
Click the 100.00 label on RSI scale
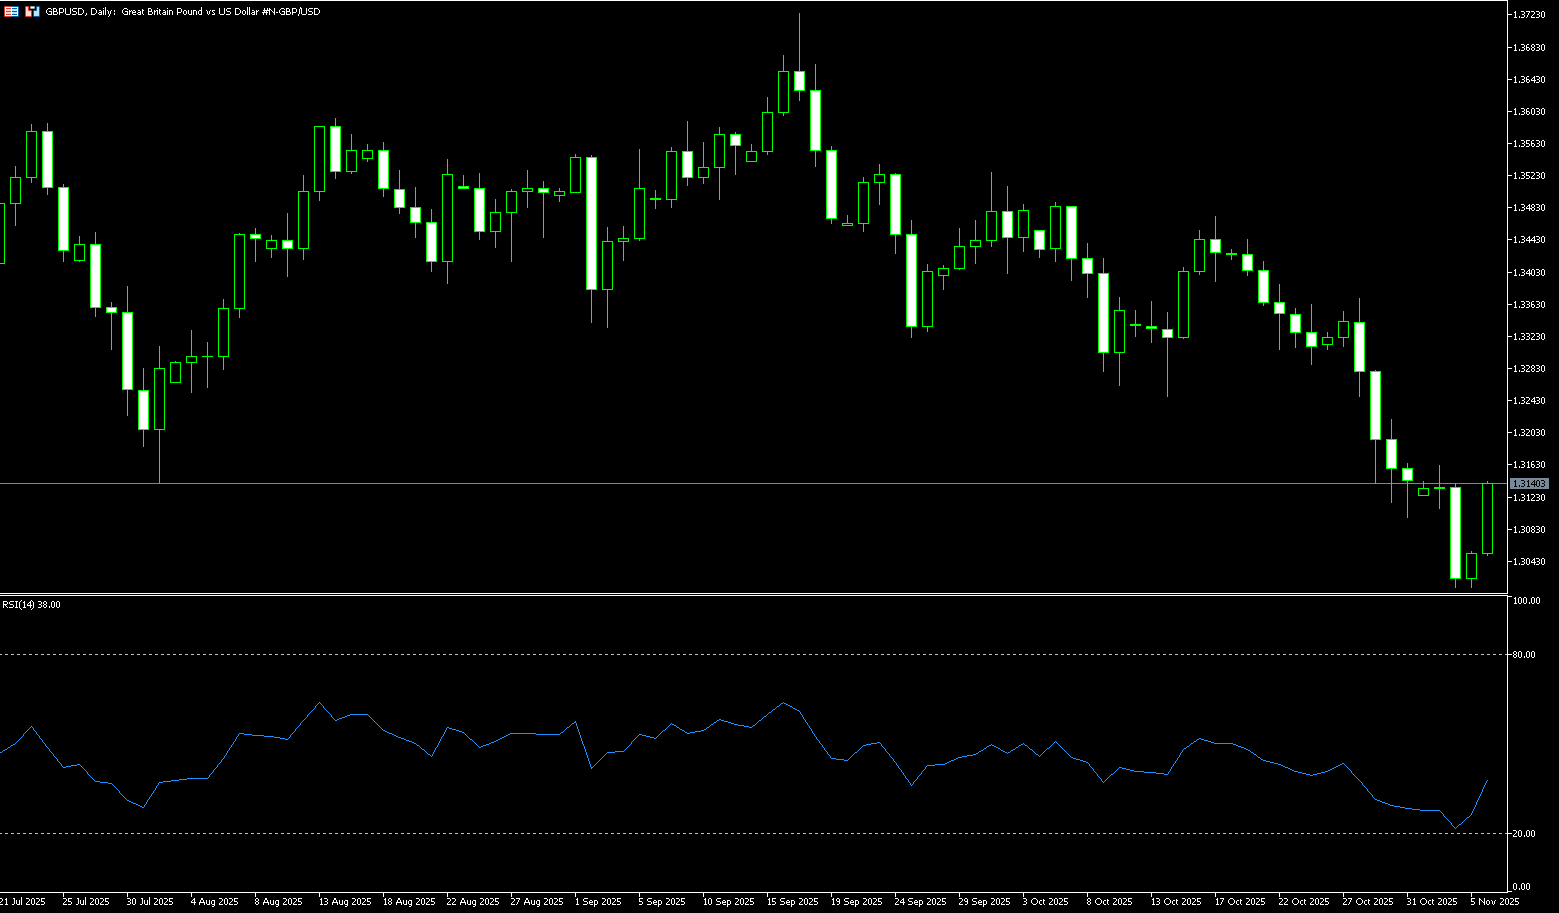coord(1526,601)
